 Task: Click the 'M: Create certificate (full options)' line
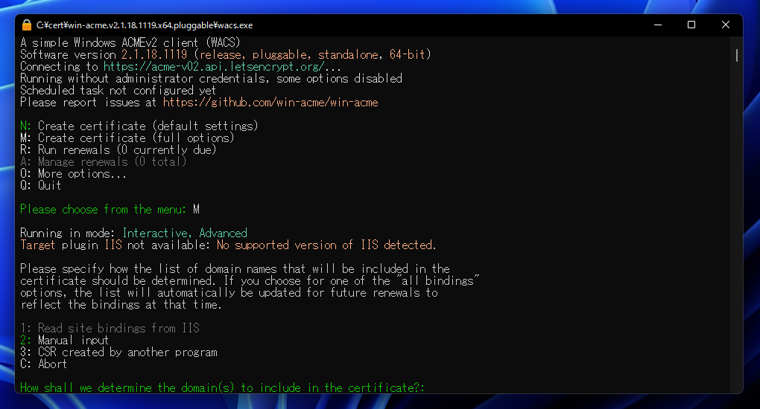tap(126, 138)
